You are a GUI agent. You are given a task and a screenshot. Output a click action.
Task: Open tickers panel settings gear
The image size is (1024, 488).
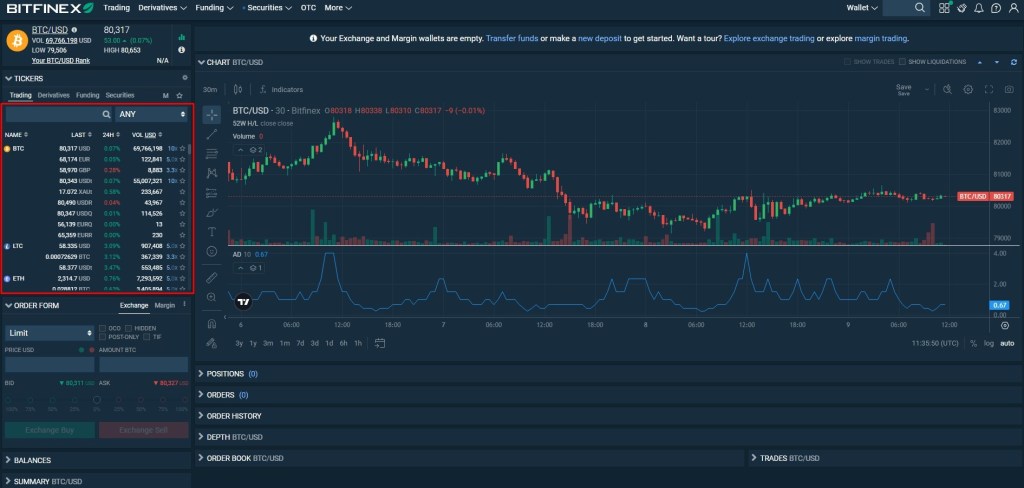pyautogui.click(x=185, y=78)
